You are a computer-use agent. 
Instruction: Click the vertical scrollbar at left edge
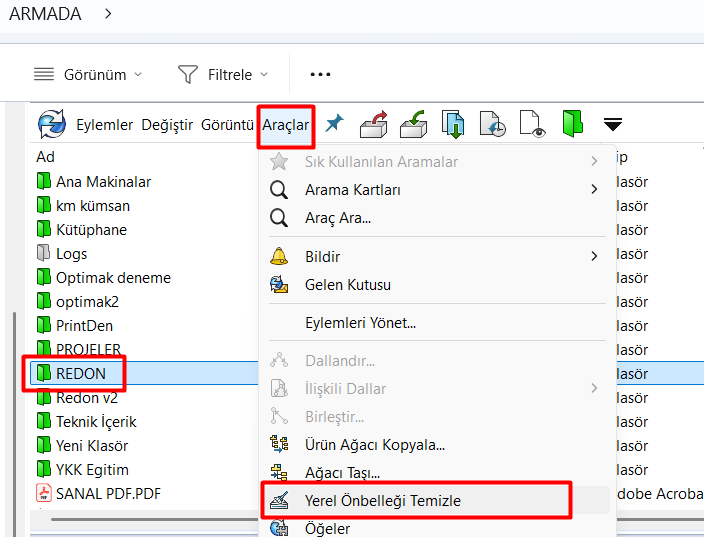(14, 423)
